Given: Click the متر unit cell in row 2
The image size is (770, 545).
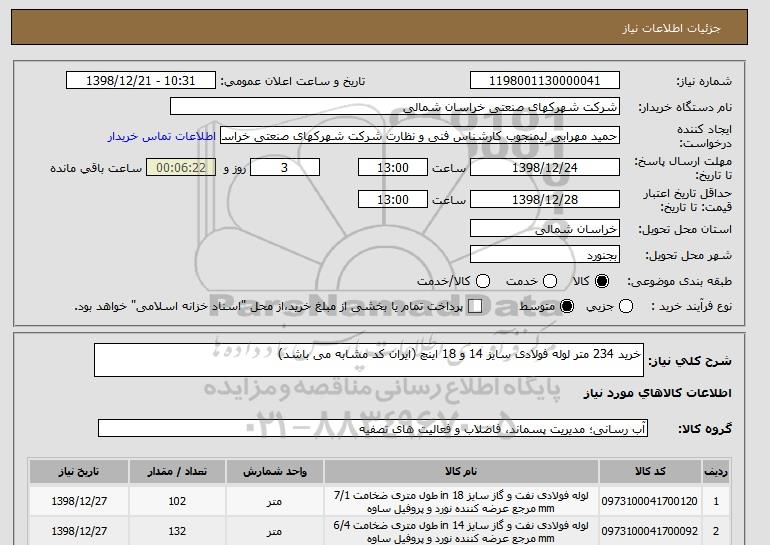Looking at the screenshot, I should 274,531.
